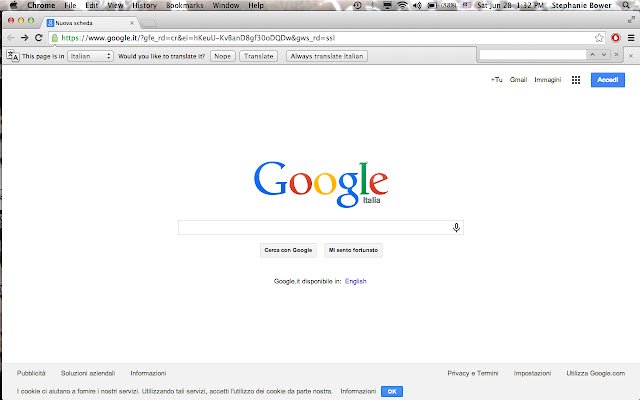Open the Chrome menu in the menu bar
Viewport: 640px width, 400px height.
tap(41, 5)
